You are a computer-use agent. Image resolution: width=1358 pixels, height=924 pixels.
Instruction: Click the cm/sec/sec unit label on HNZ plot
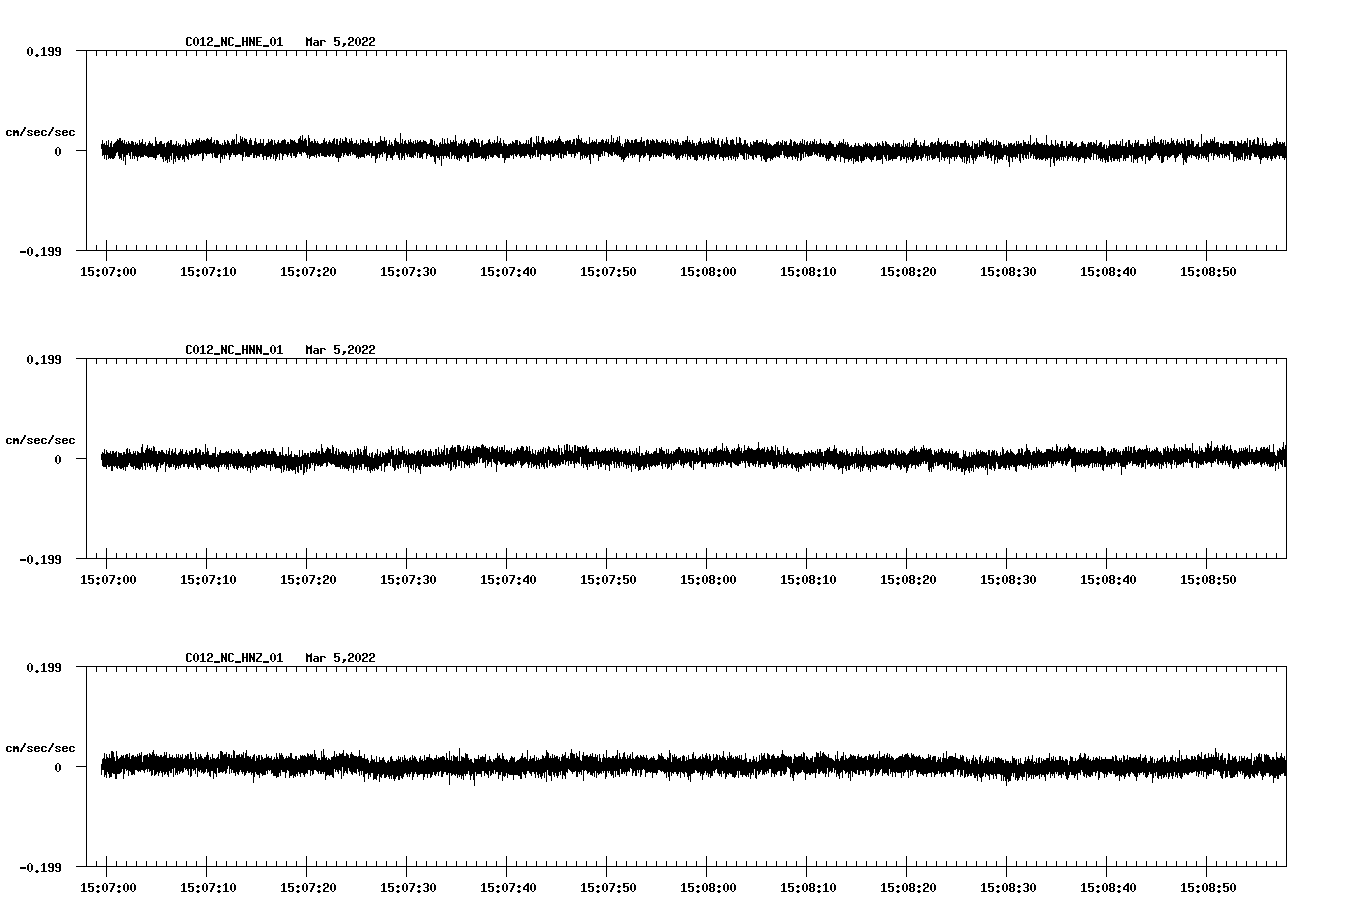coord(40,748)
